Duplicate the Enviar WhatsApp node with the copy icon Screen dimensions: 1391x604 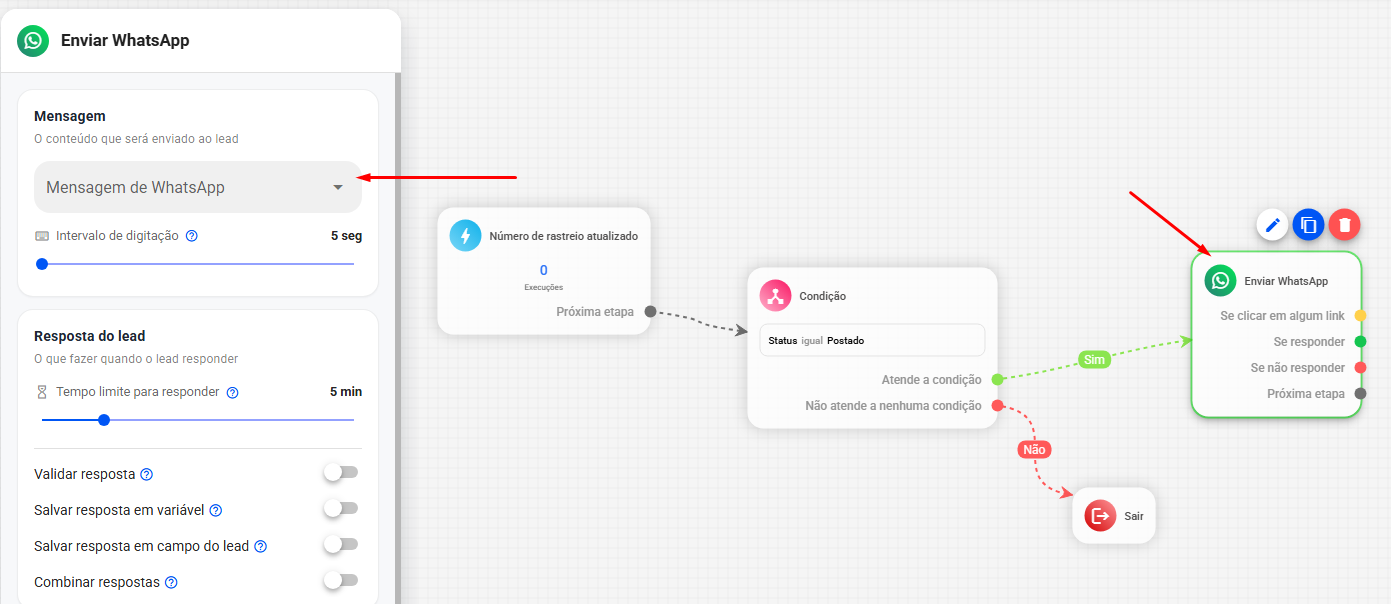click(1308, 225)
